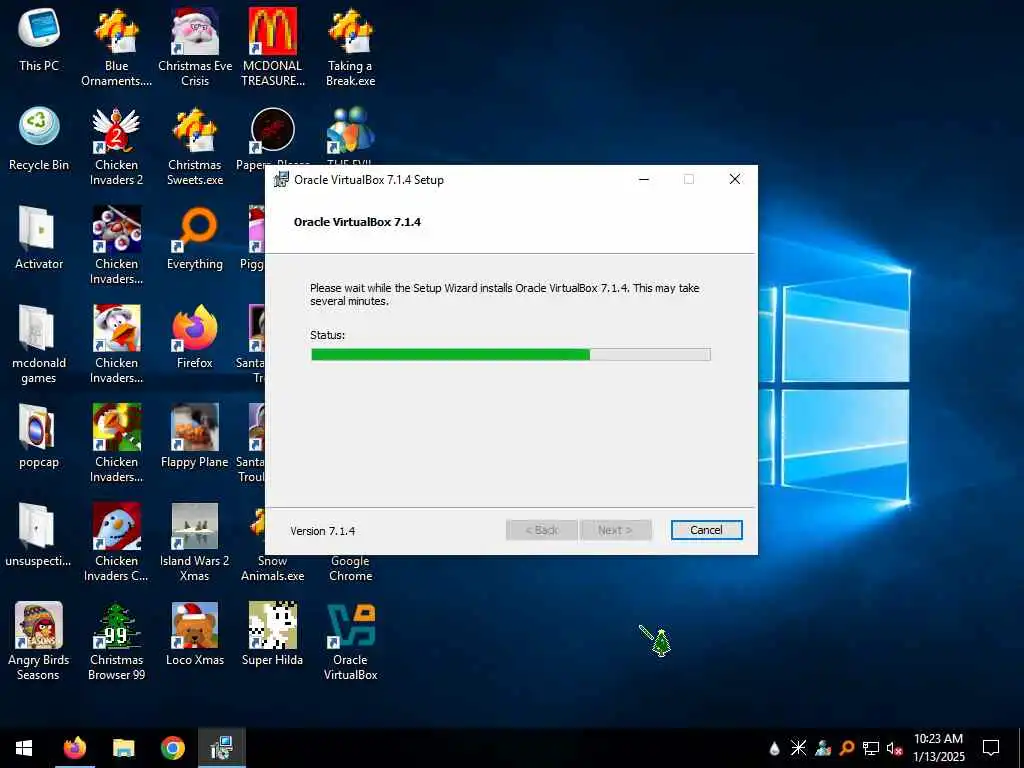Click the Status: label above the progress bar

327,335
